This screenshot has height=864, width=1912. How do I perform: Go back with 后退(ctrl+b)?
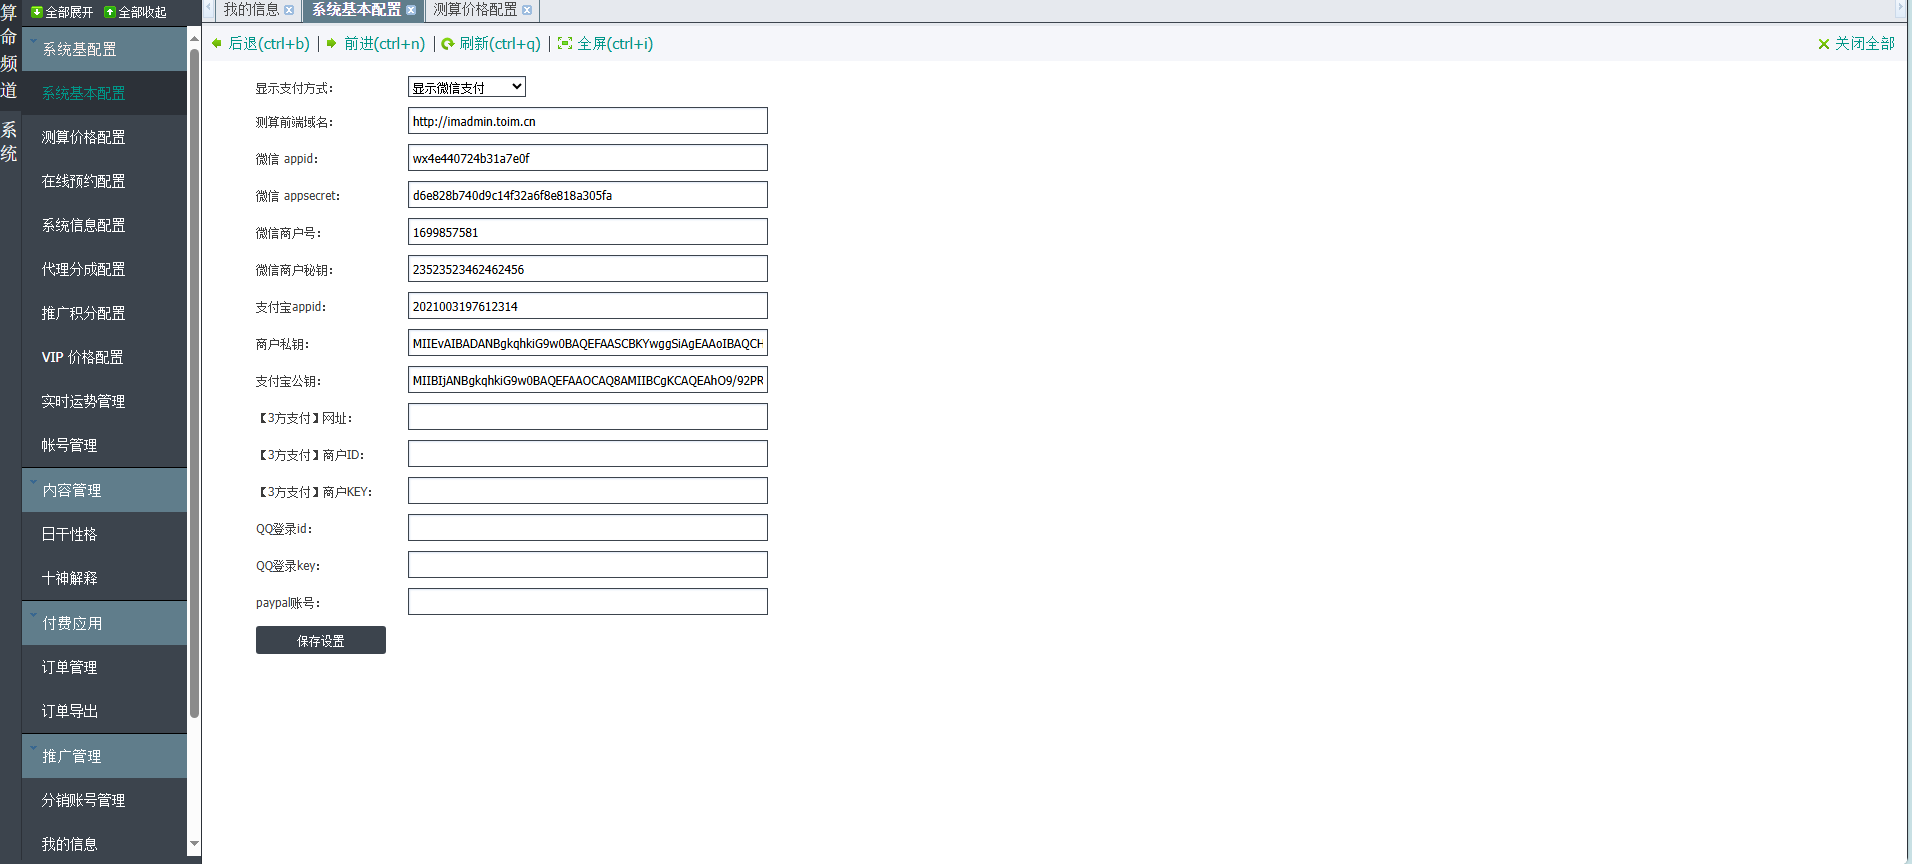pyautogui.click(x=261, y=44)
